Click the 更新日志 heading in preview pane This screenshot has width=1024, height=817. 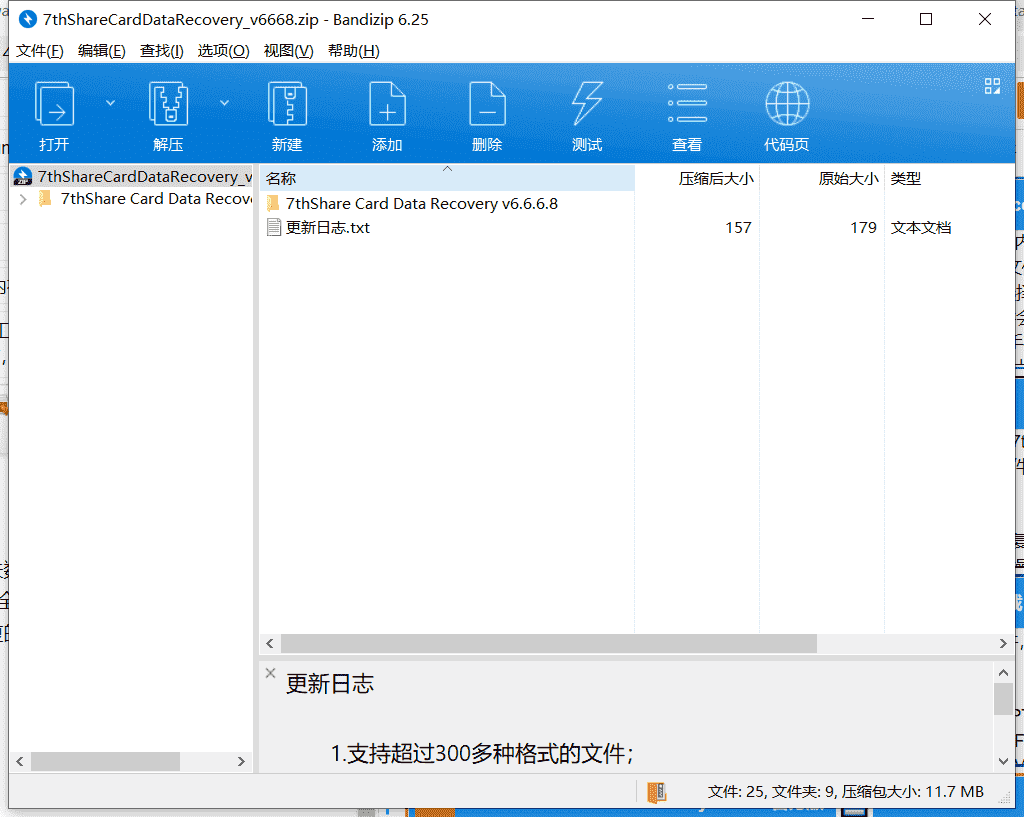[330, 684]
